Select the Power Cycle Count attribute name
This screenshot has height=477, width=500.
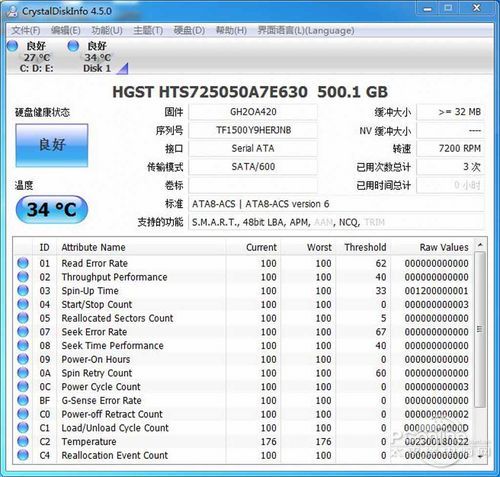(x=101, y=387)
